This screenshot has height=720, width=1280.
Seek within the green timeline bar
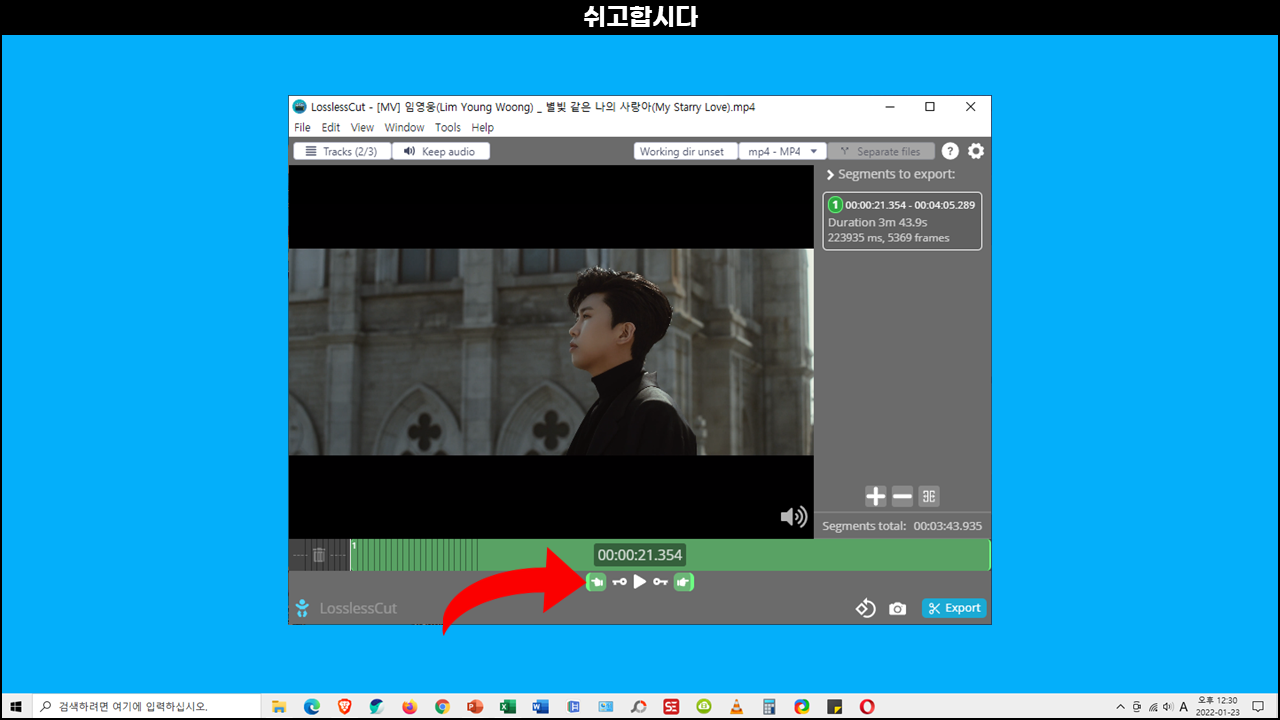[670, 555]
